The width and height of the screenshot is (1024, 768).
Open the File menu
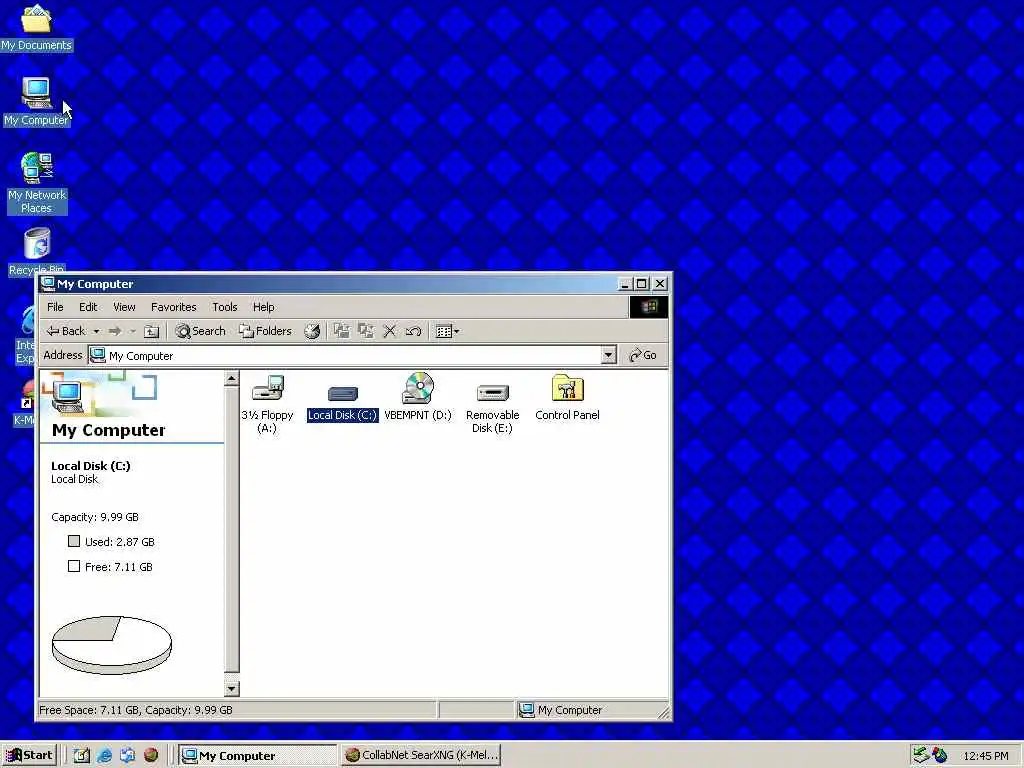click(55, 307)
